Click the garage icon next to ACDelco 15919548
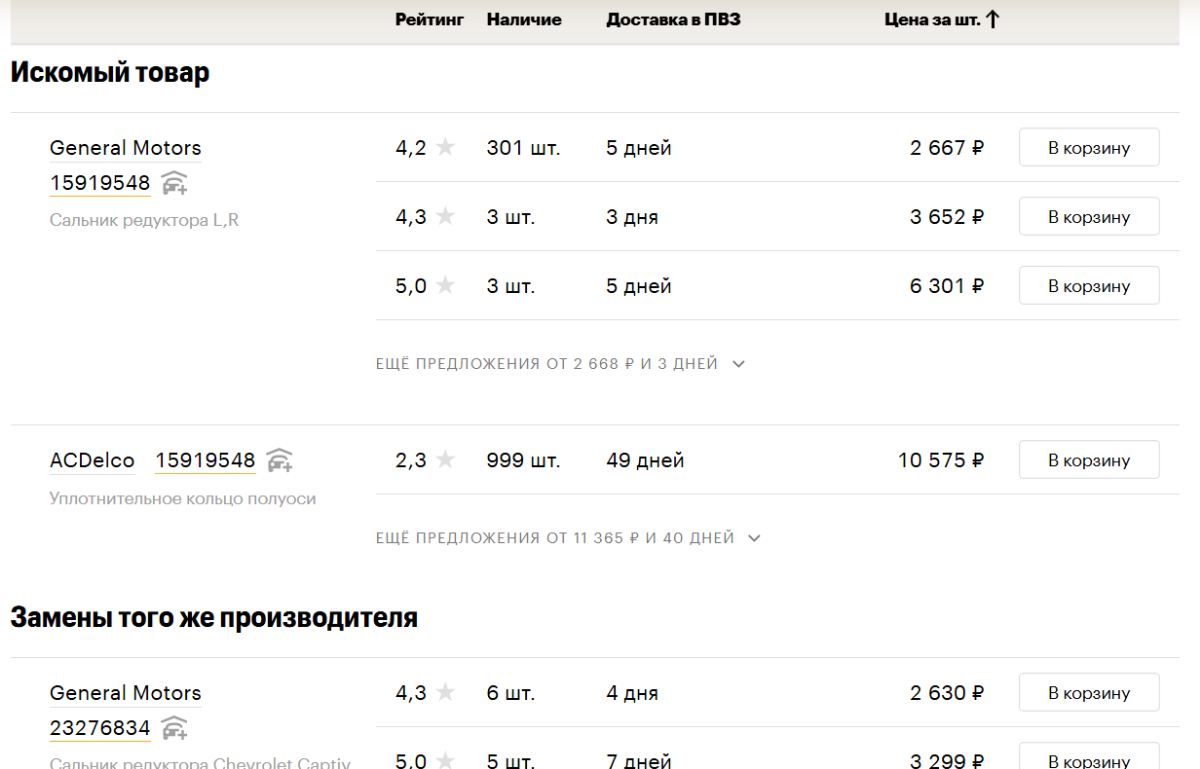This screenshot has width=1200, height=769. [279, 460]
